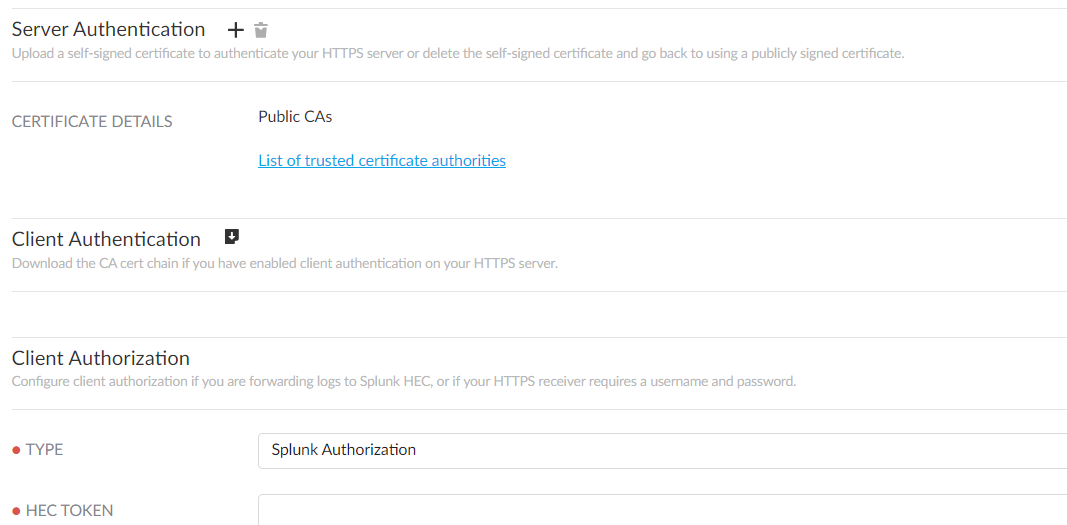Screen dimensions: 1067x525
Task: Click the Server Authentication heading
Action: (108, 30)
